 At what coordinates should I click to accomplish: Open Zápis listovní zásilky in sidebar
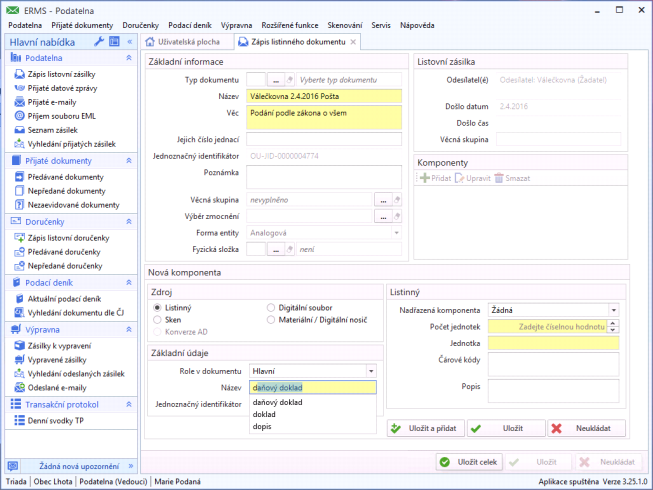tap(61, 74)
